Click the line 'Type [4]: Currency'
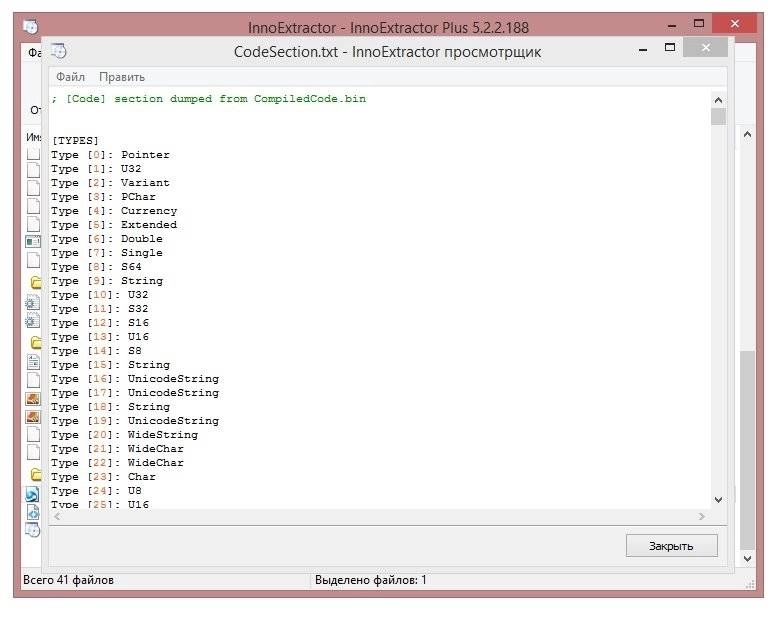The height and width of the screenshot is (617, 781). tap(114, 210)
